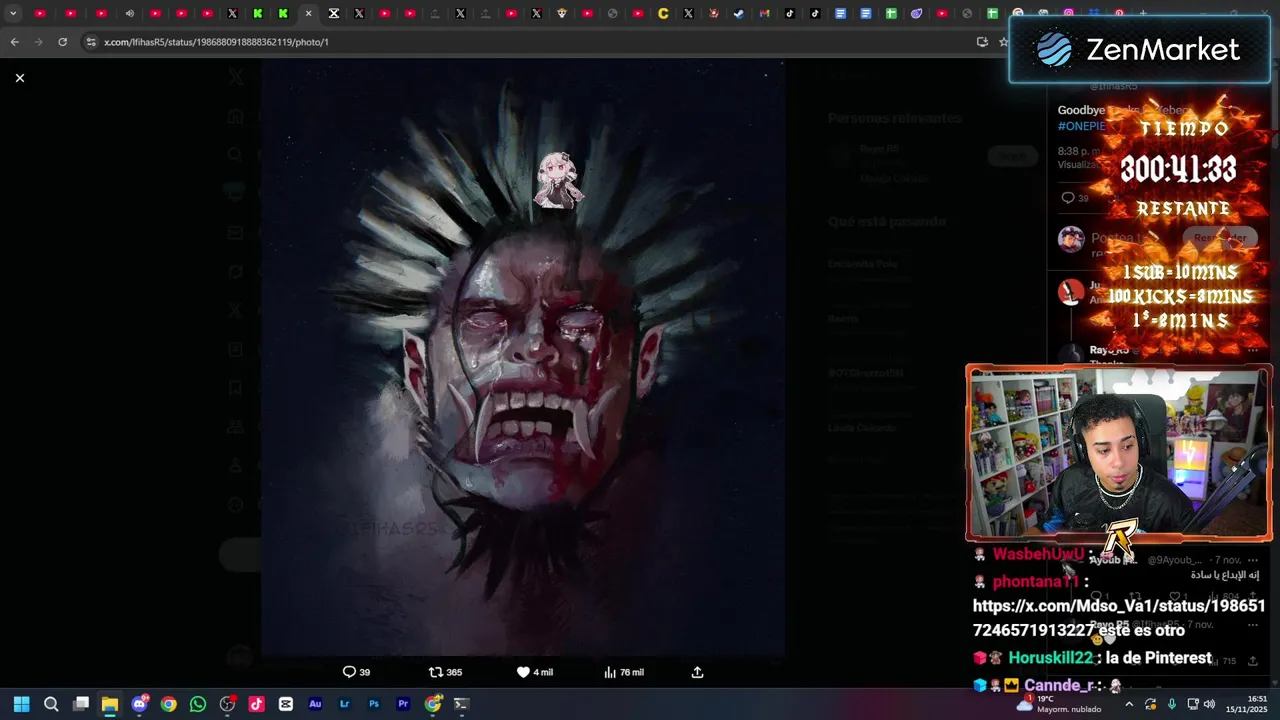This screenshot has height=720, width=1280.
Task: Open Chrome icon beside the Terminal icon
Action: click(x=433, y=704)
